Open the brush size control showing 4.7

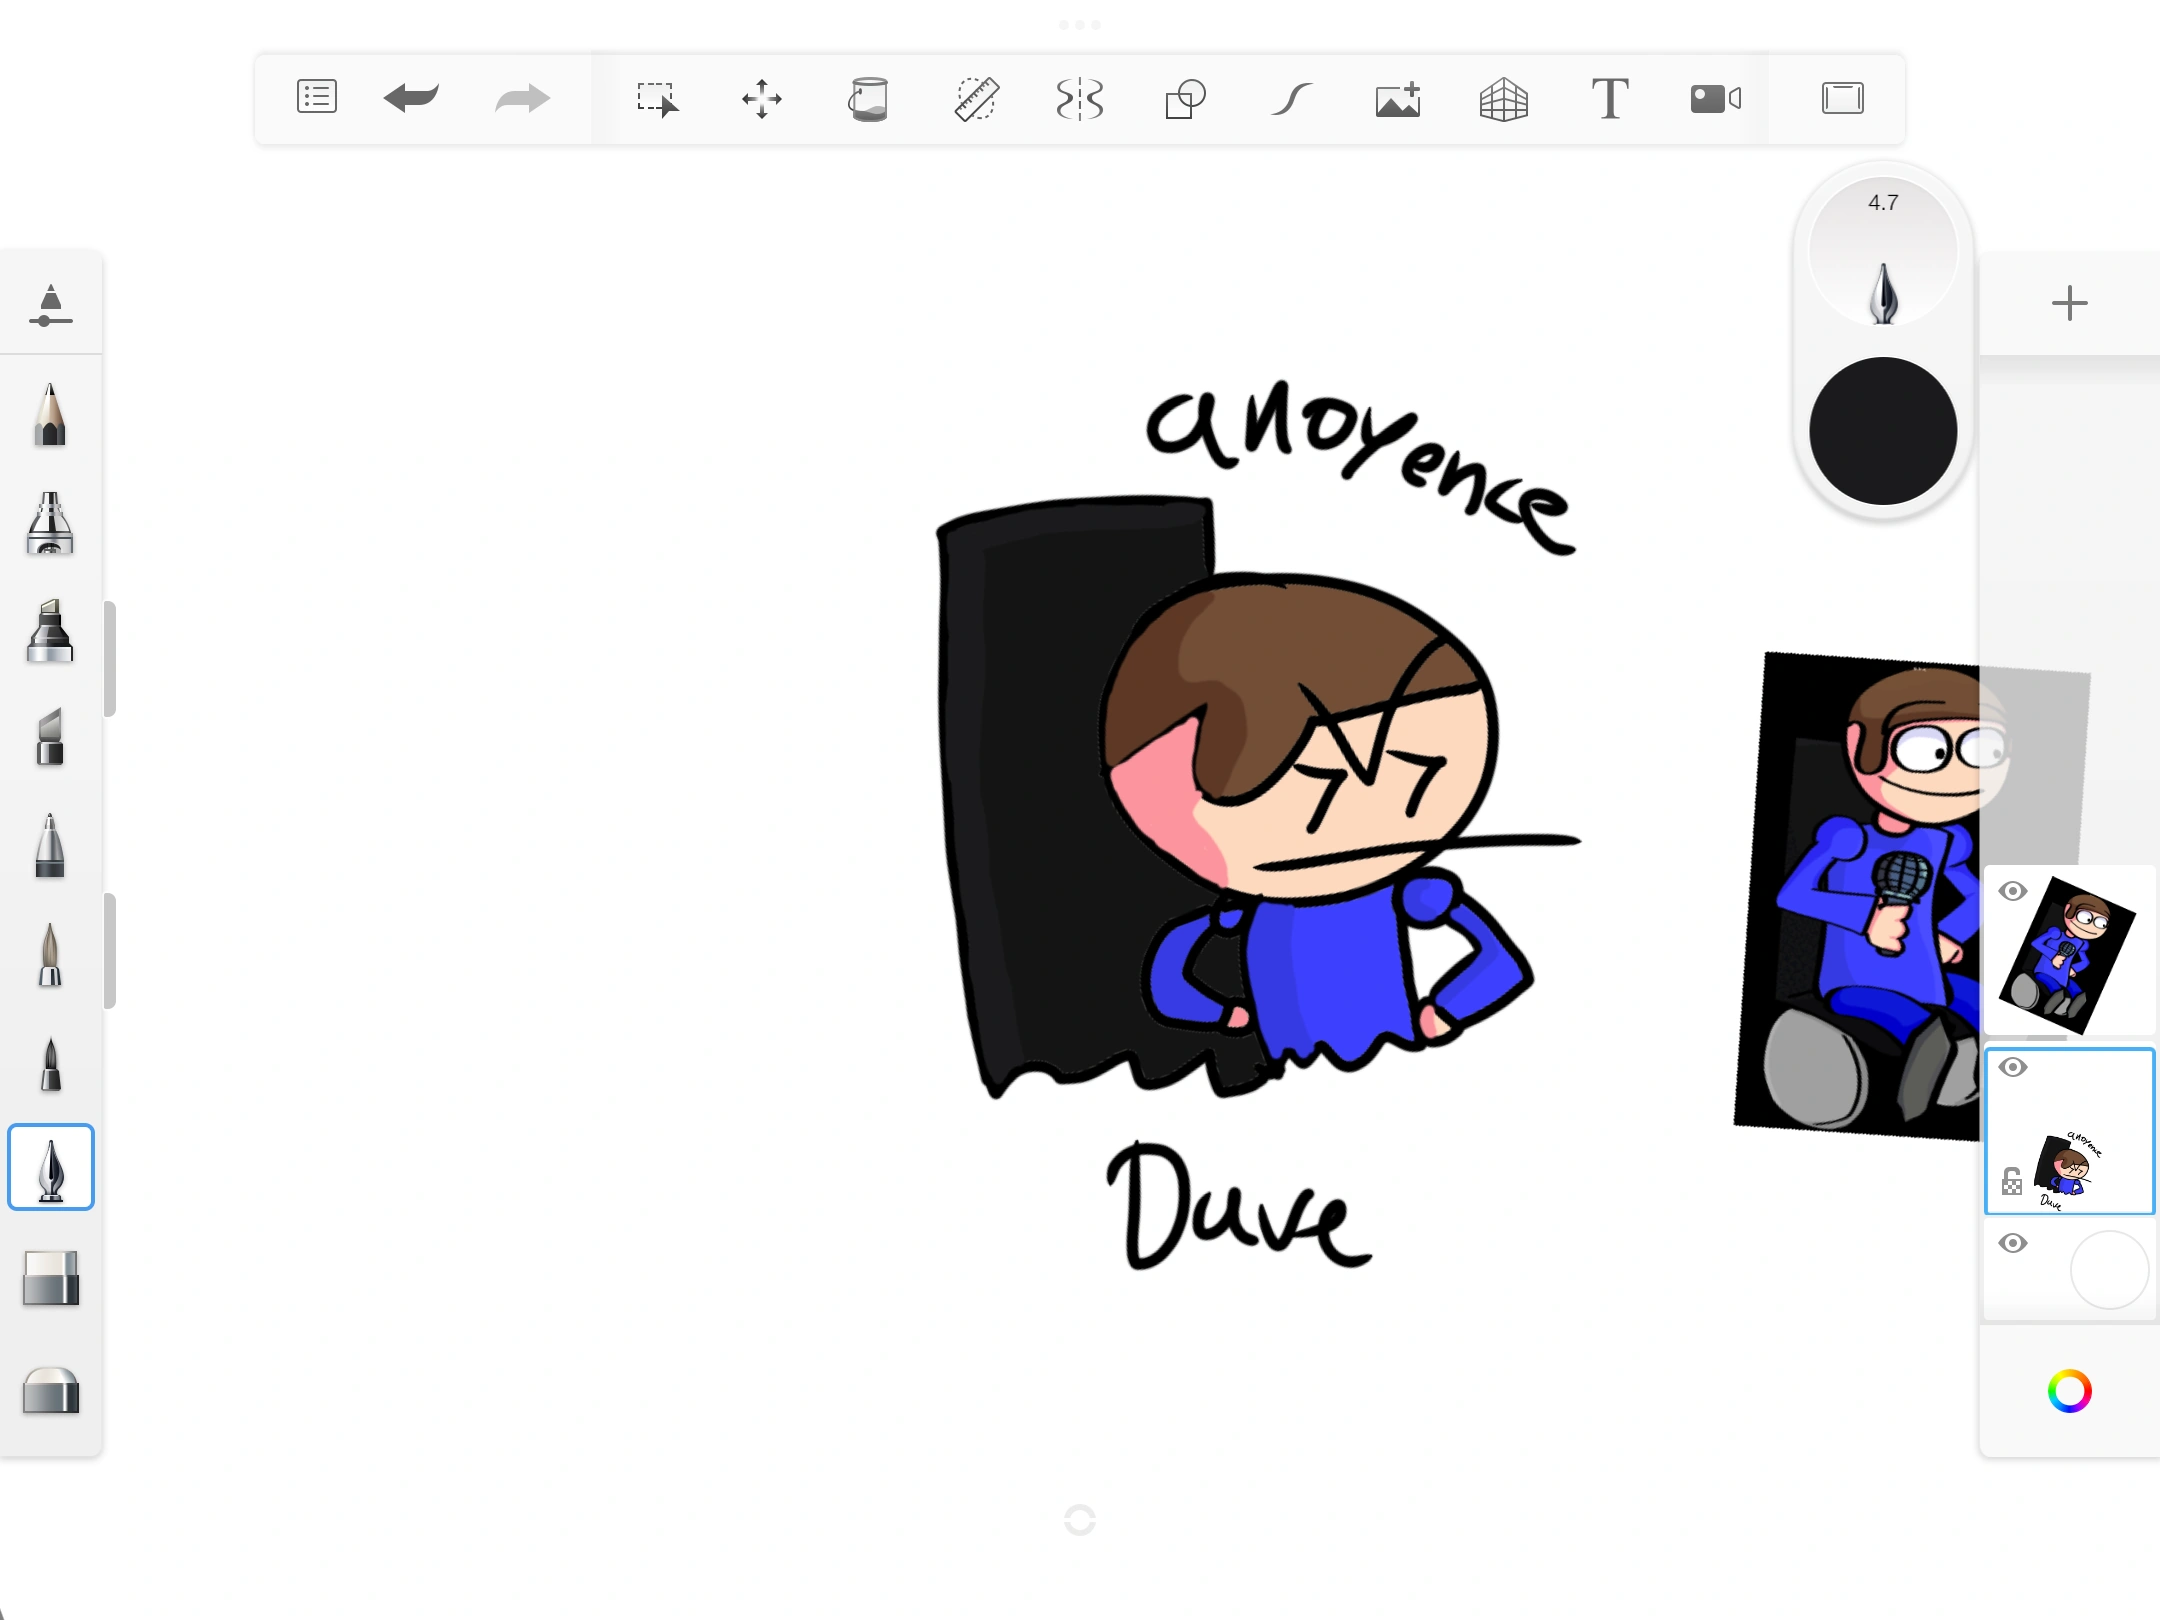coord(1883,250)
